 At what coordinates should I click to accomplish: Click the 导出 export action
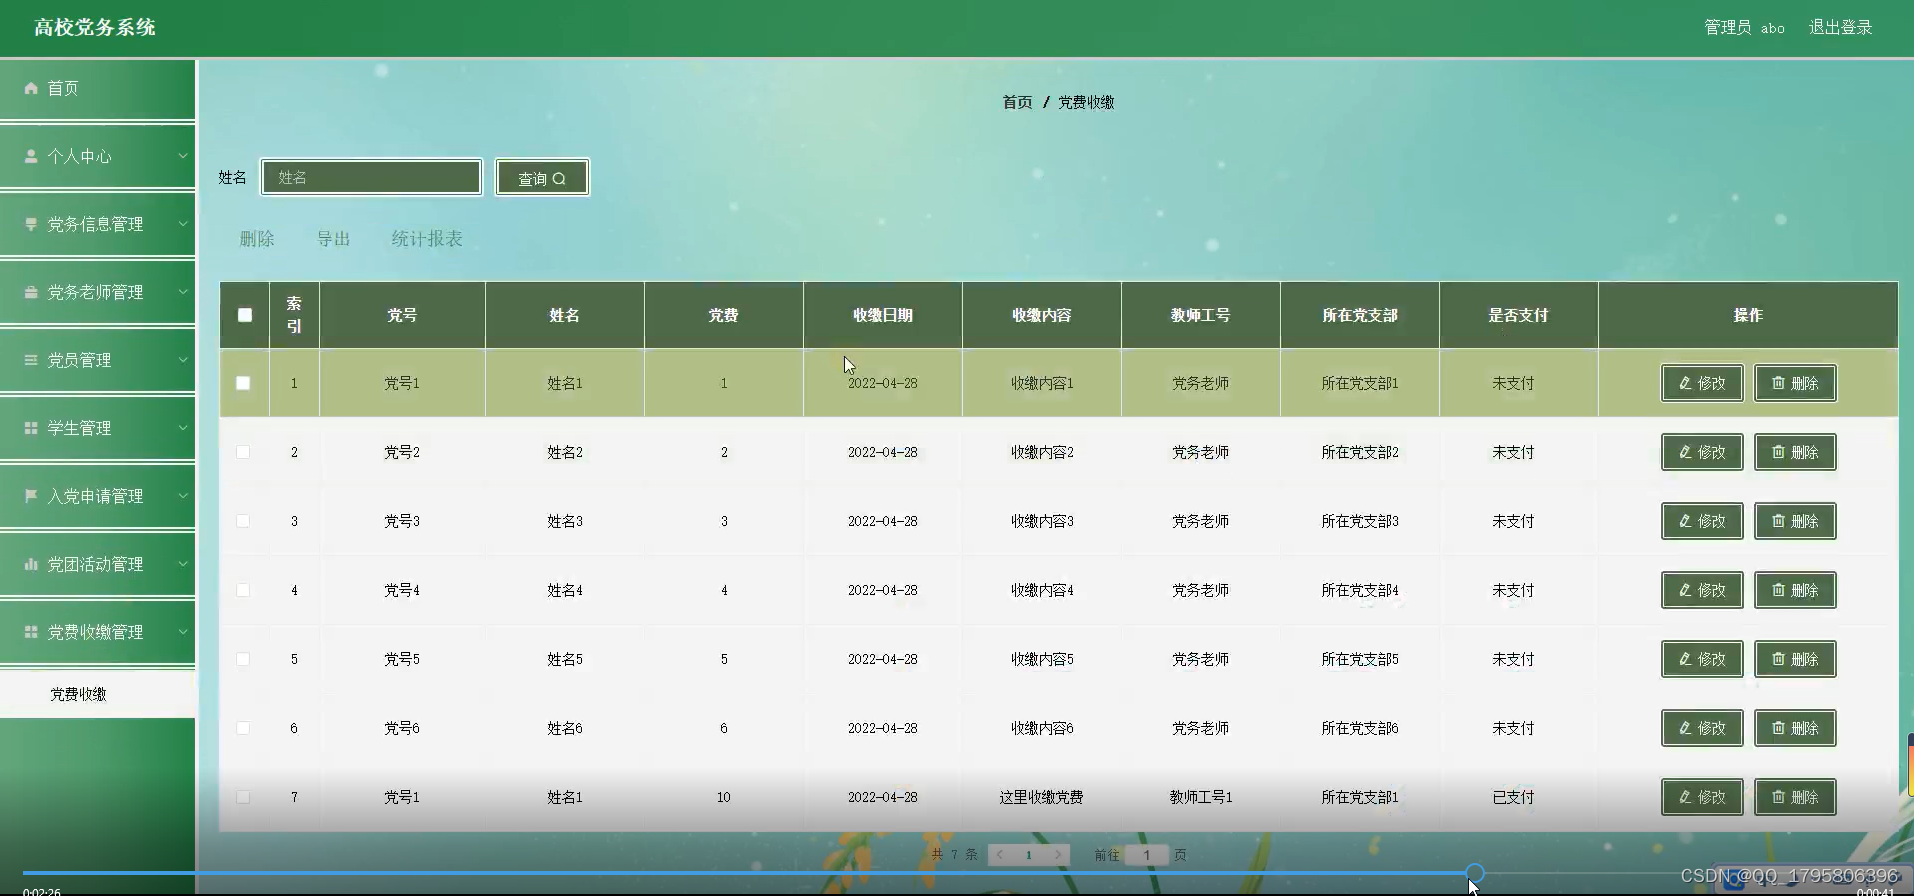coord(333,239)
